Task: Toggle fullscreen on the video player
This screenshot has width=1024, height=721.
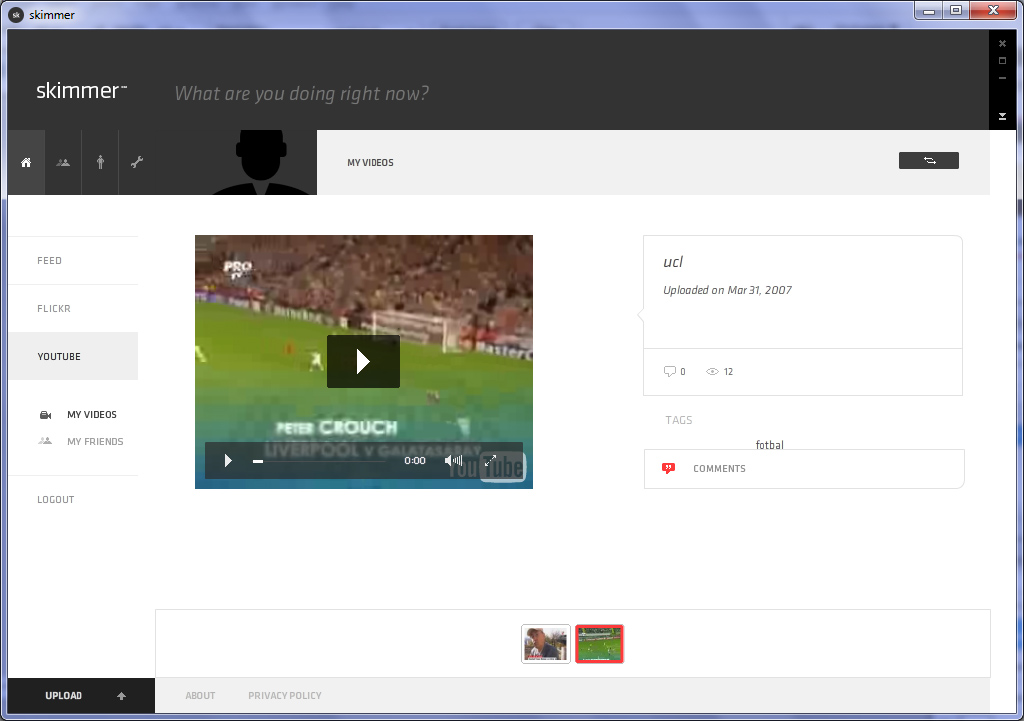Action: [490, 460]
